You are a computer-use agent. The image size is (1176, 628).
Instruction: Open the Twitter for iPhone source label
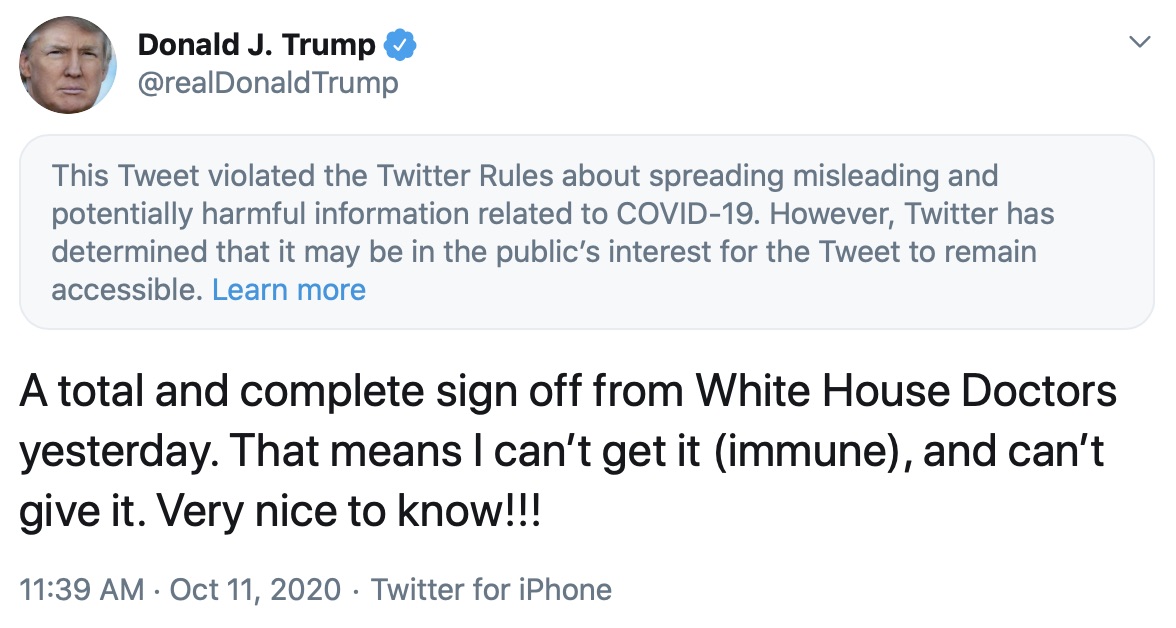tap(491, 590)
